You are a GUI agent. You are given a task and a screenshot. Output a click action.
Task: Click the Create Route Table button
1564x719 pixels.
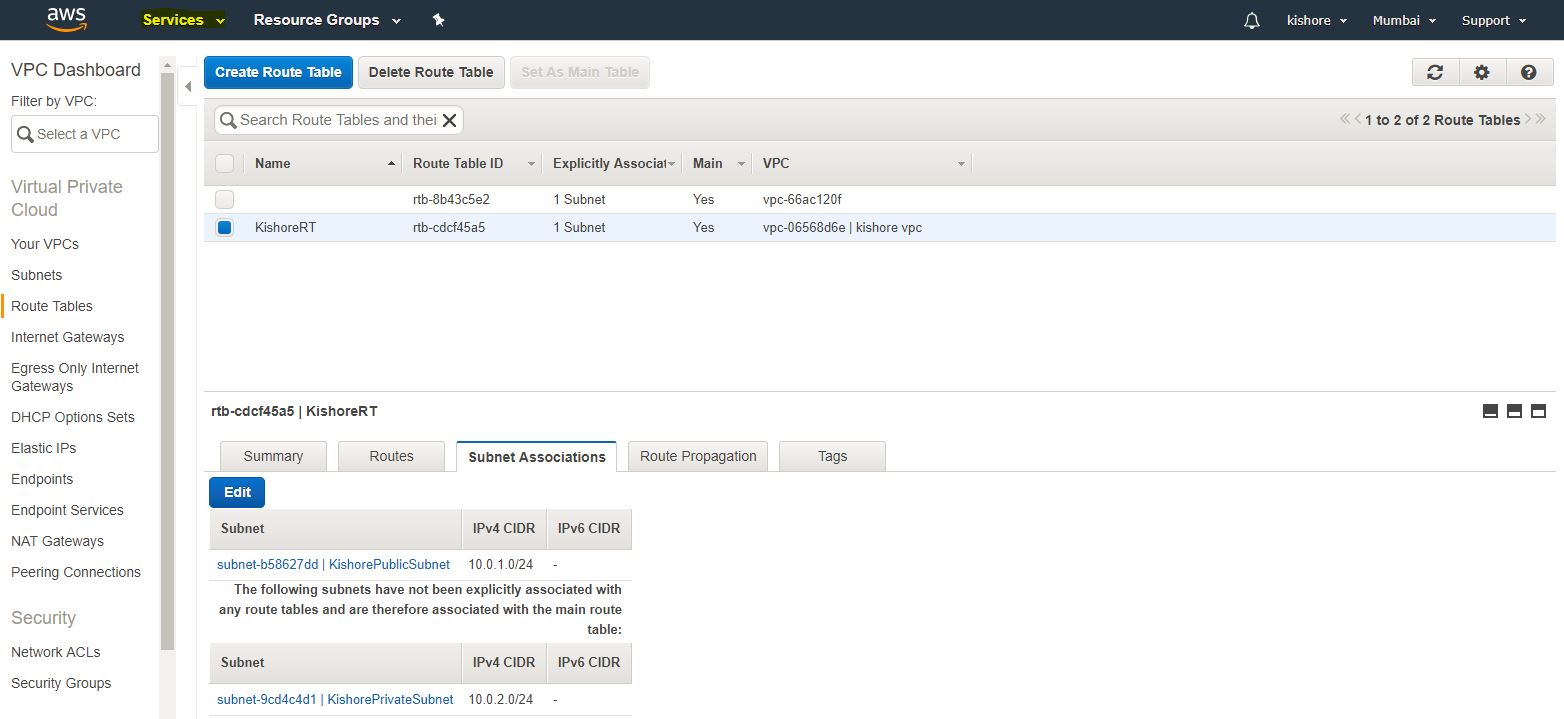tap(278, 72)
